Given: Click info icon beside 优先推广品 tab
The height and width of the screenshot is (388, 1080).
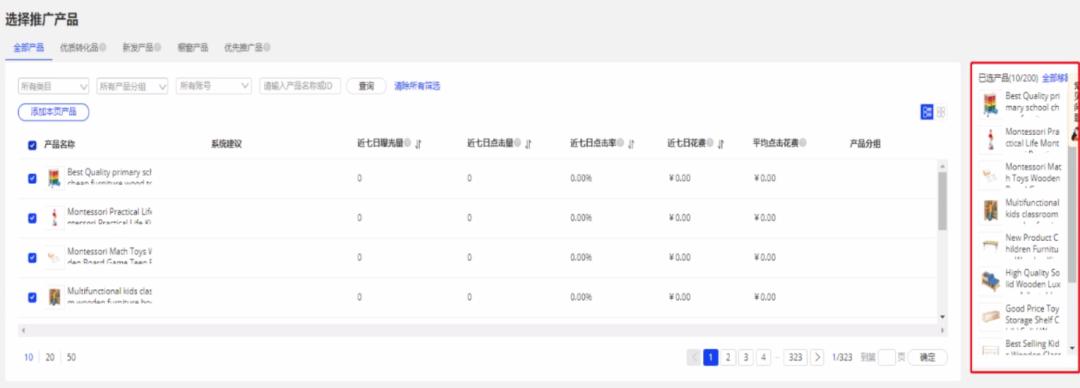Looking at the screenshot, I should click(267, 48).
